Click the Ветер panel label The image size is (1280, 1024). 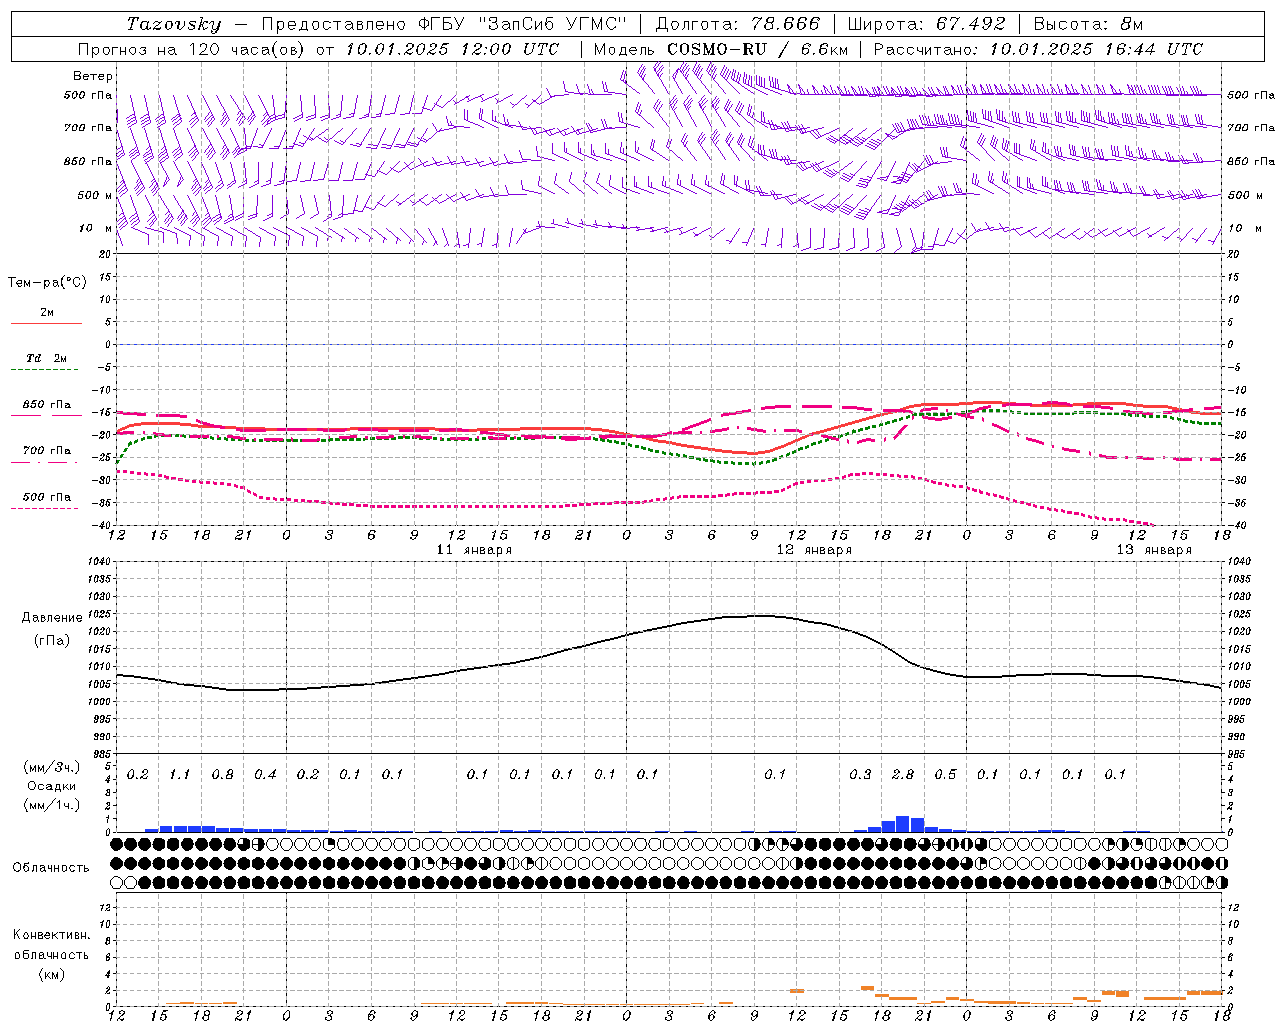[x=93, y=76]
